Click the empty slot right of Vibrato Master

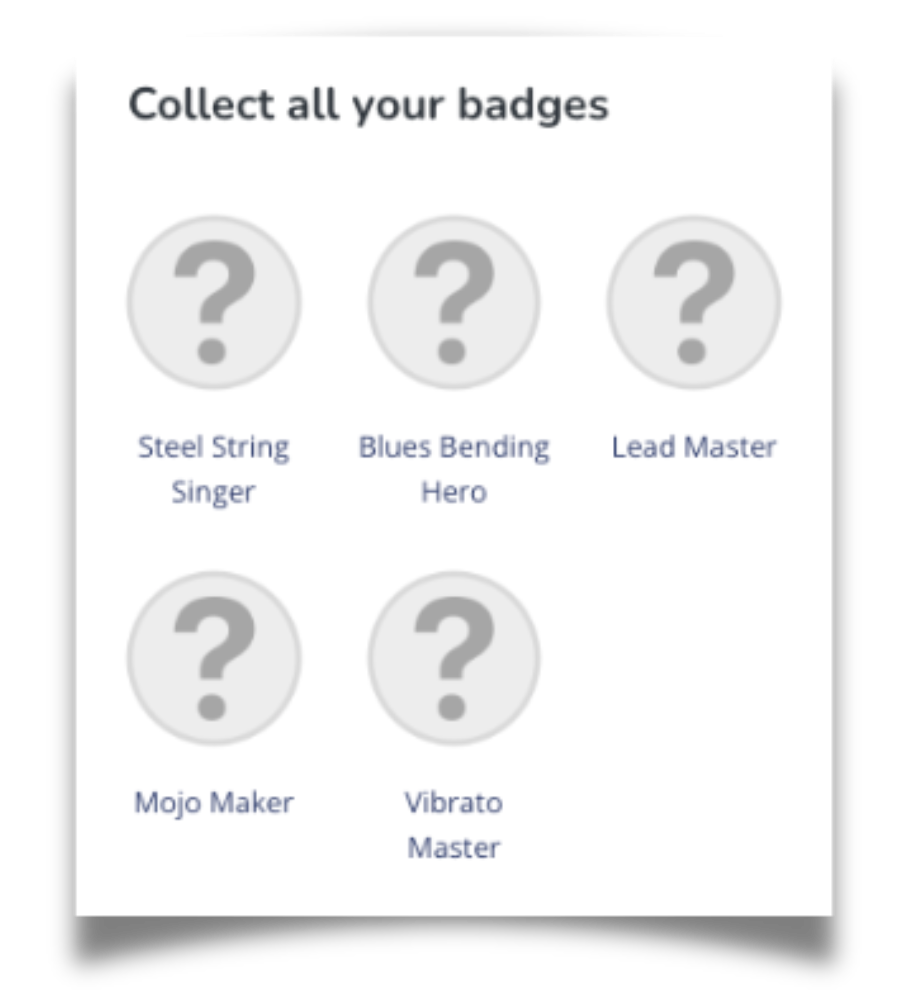click(x=693, y=700)
